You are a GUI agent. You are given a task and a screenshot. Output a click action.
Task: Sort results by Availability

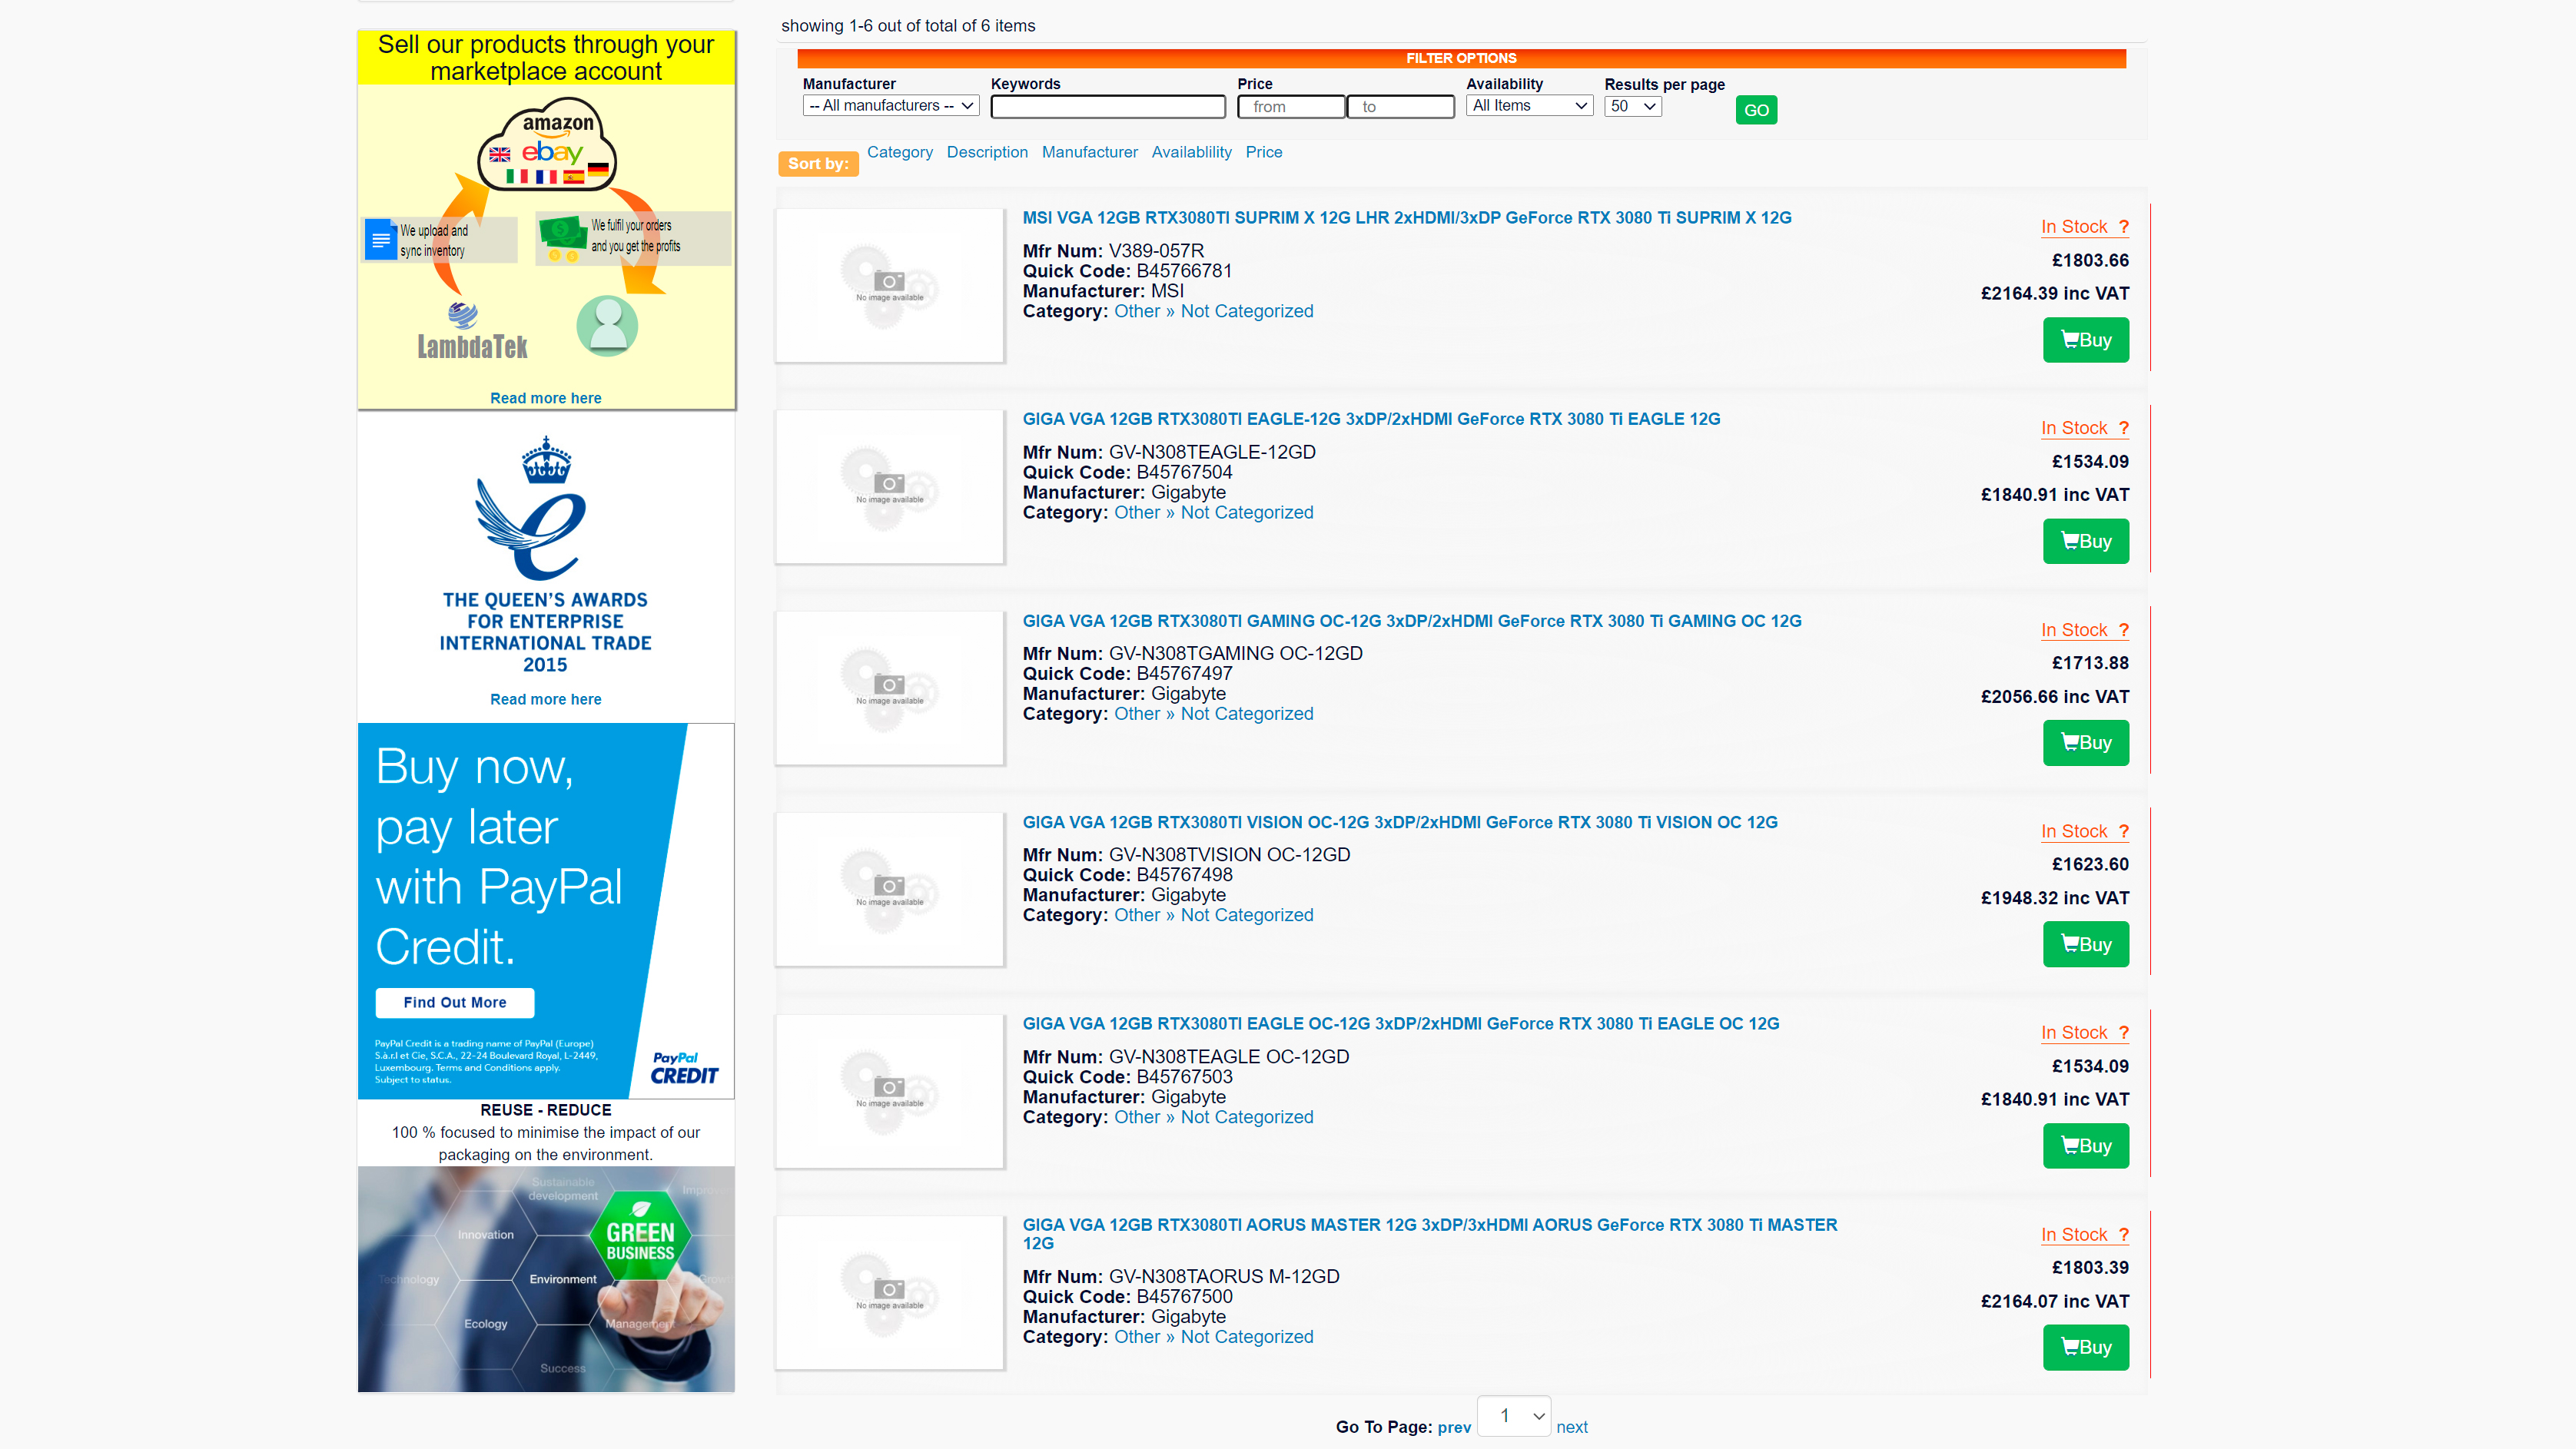point(1190,152)
